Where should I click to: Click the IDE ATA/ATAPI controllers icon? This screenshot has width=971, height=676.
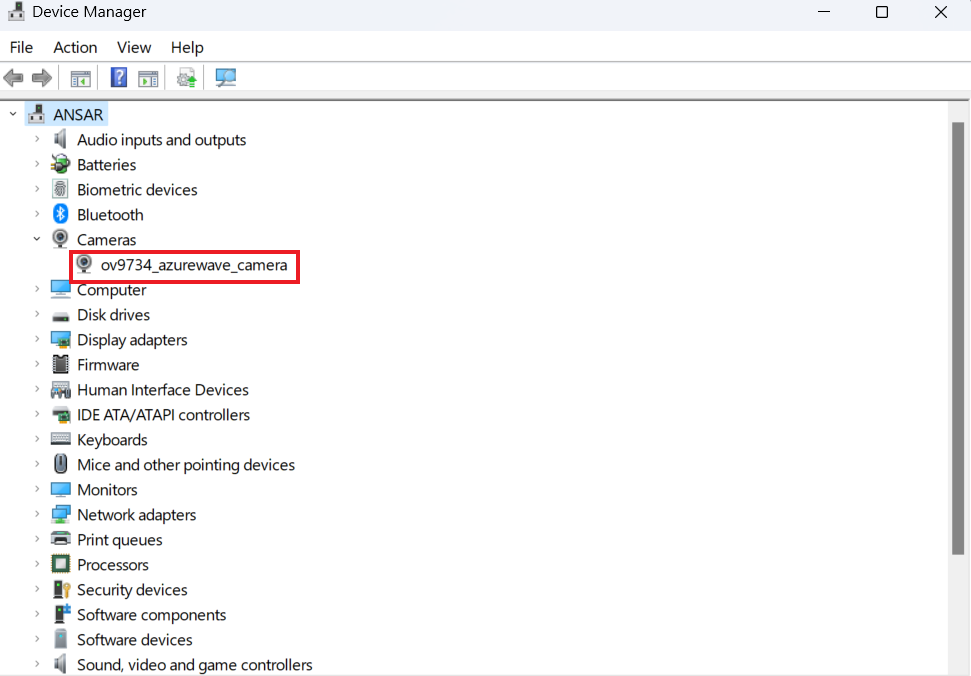(60, 414)
